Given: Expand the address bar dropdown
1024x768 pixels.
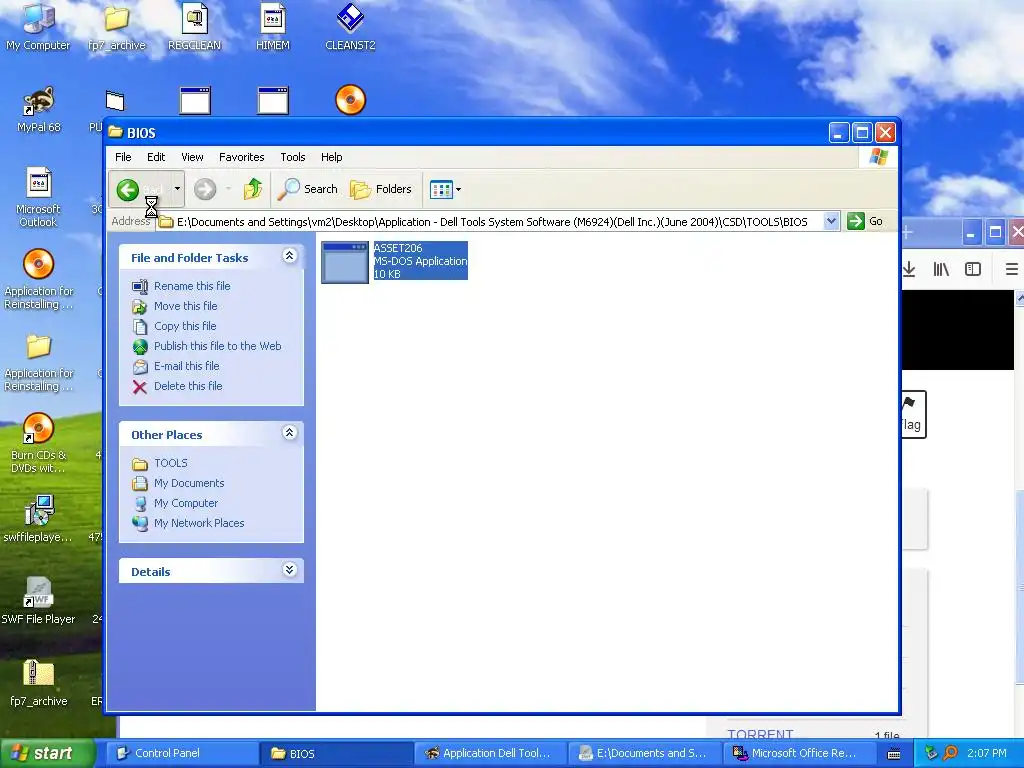Looking at the screenshot, I should click(x=831, y=221).
